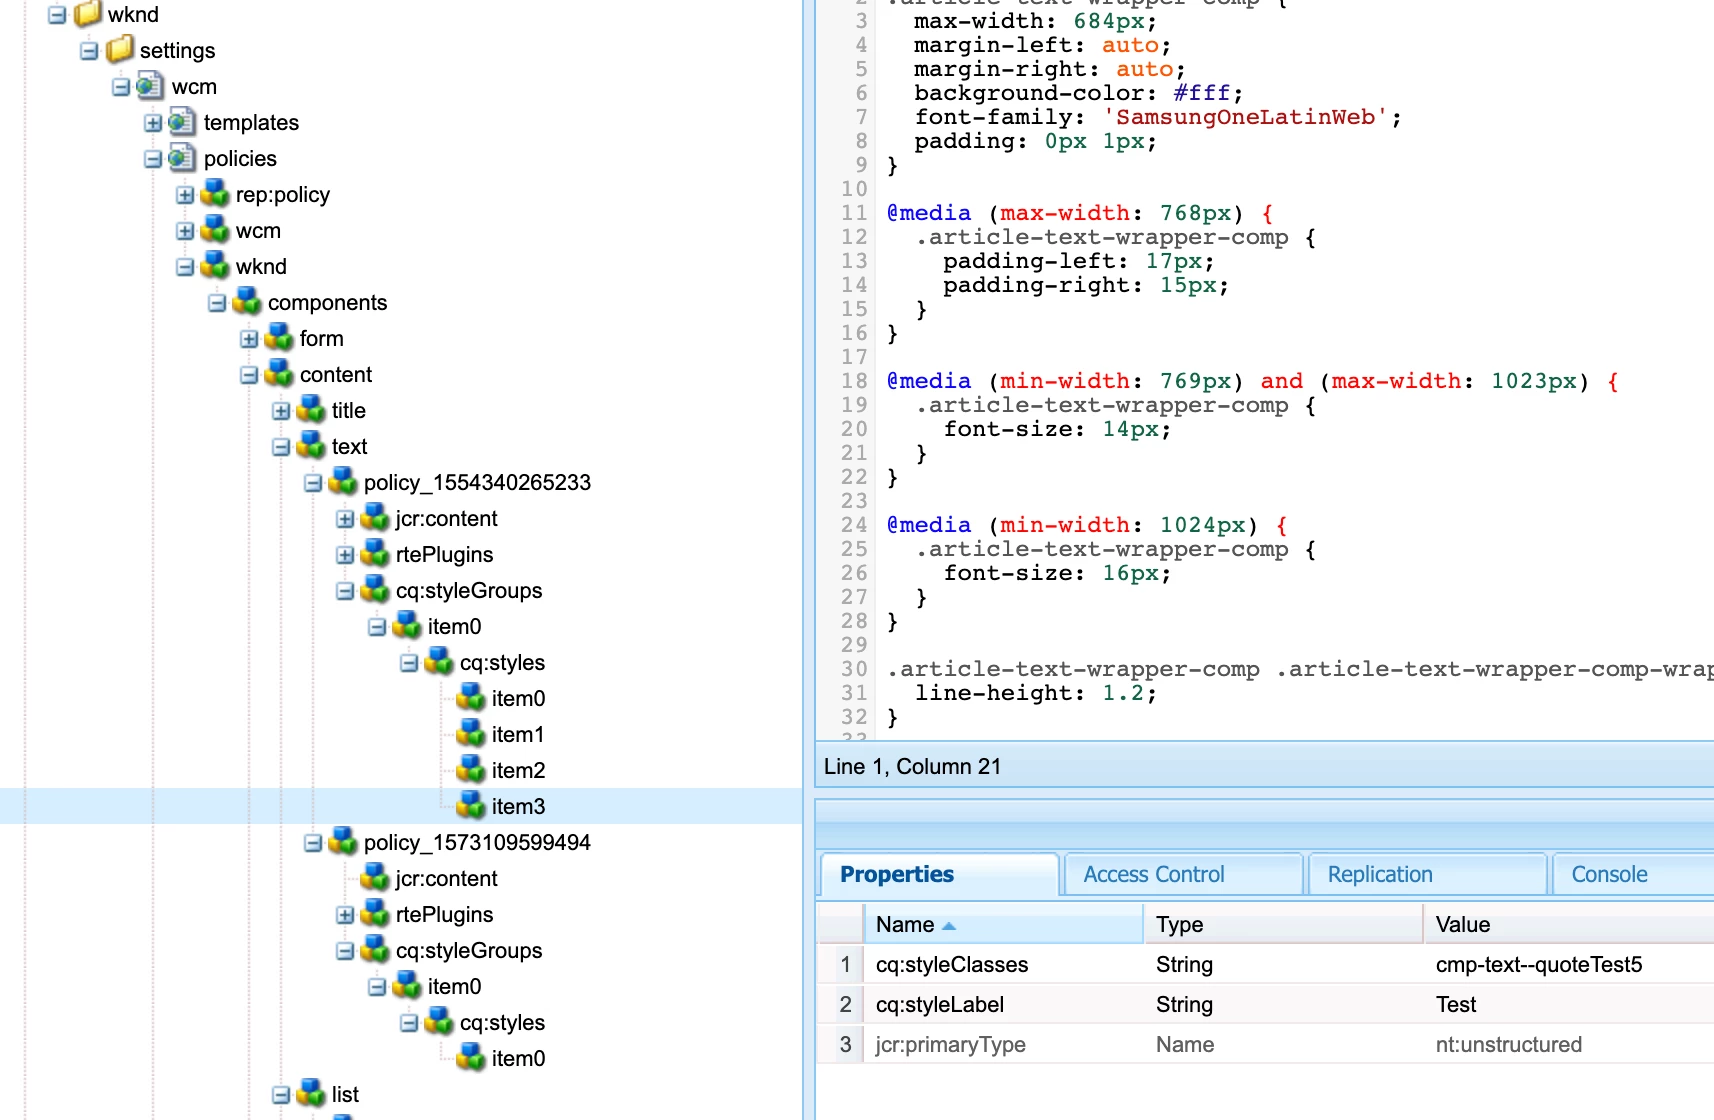
Task: Place cursor on font-family code line
Action: click(1157, 117)
